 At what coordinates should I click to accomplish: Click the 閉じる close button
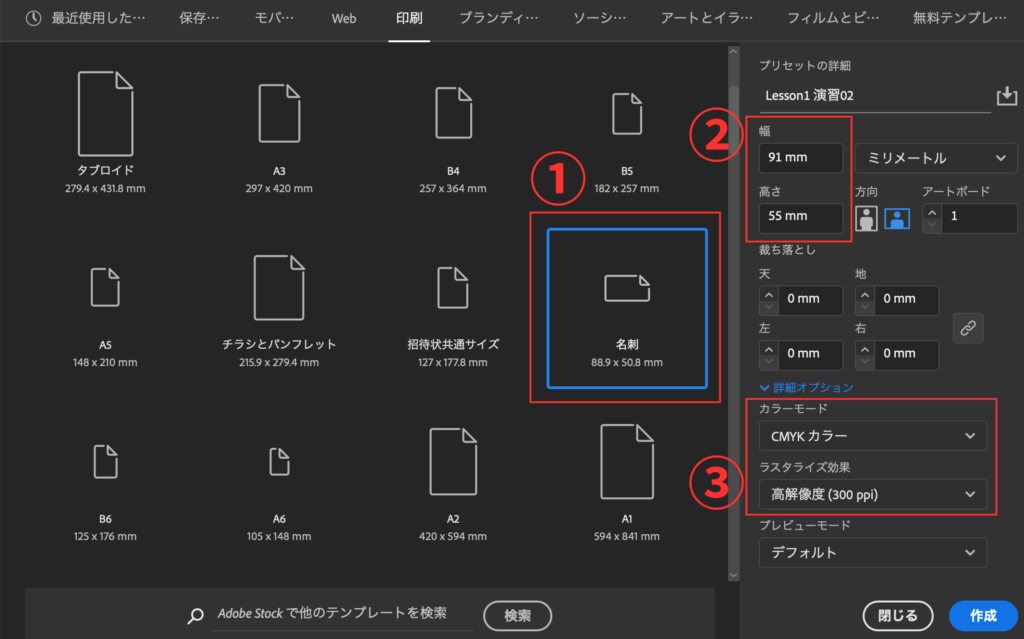(x=897, y=616)
